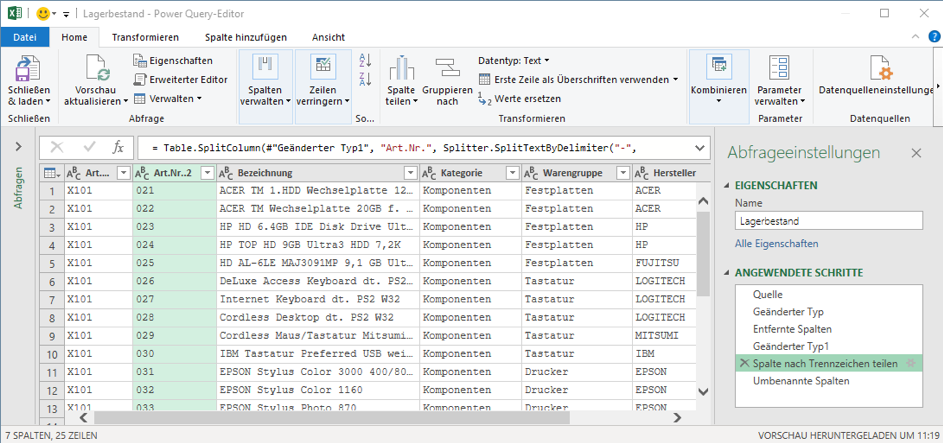Click the Vorschau aktualisieren icon

tap(97, 69)
